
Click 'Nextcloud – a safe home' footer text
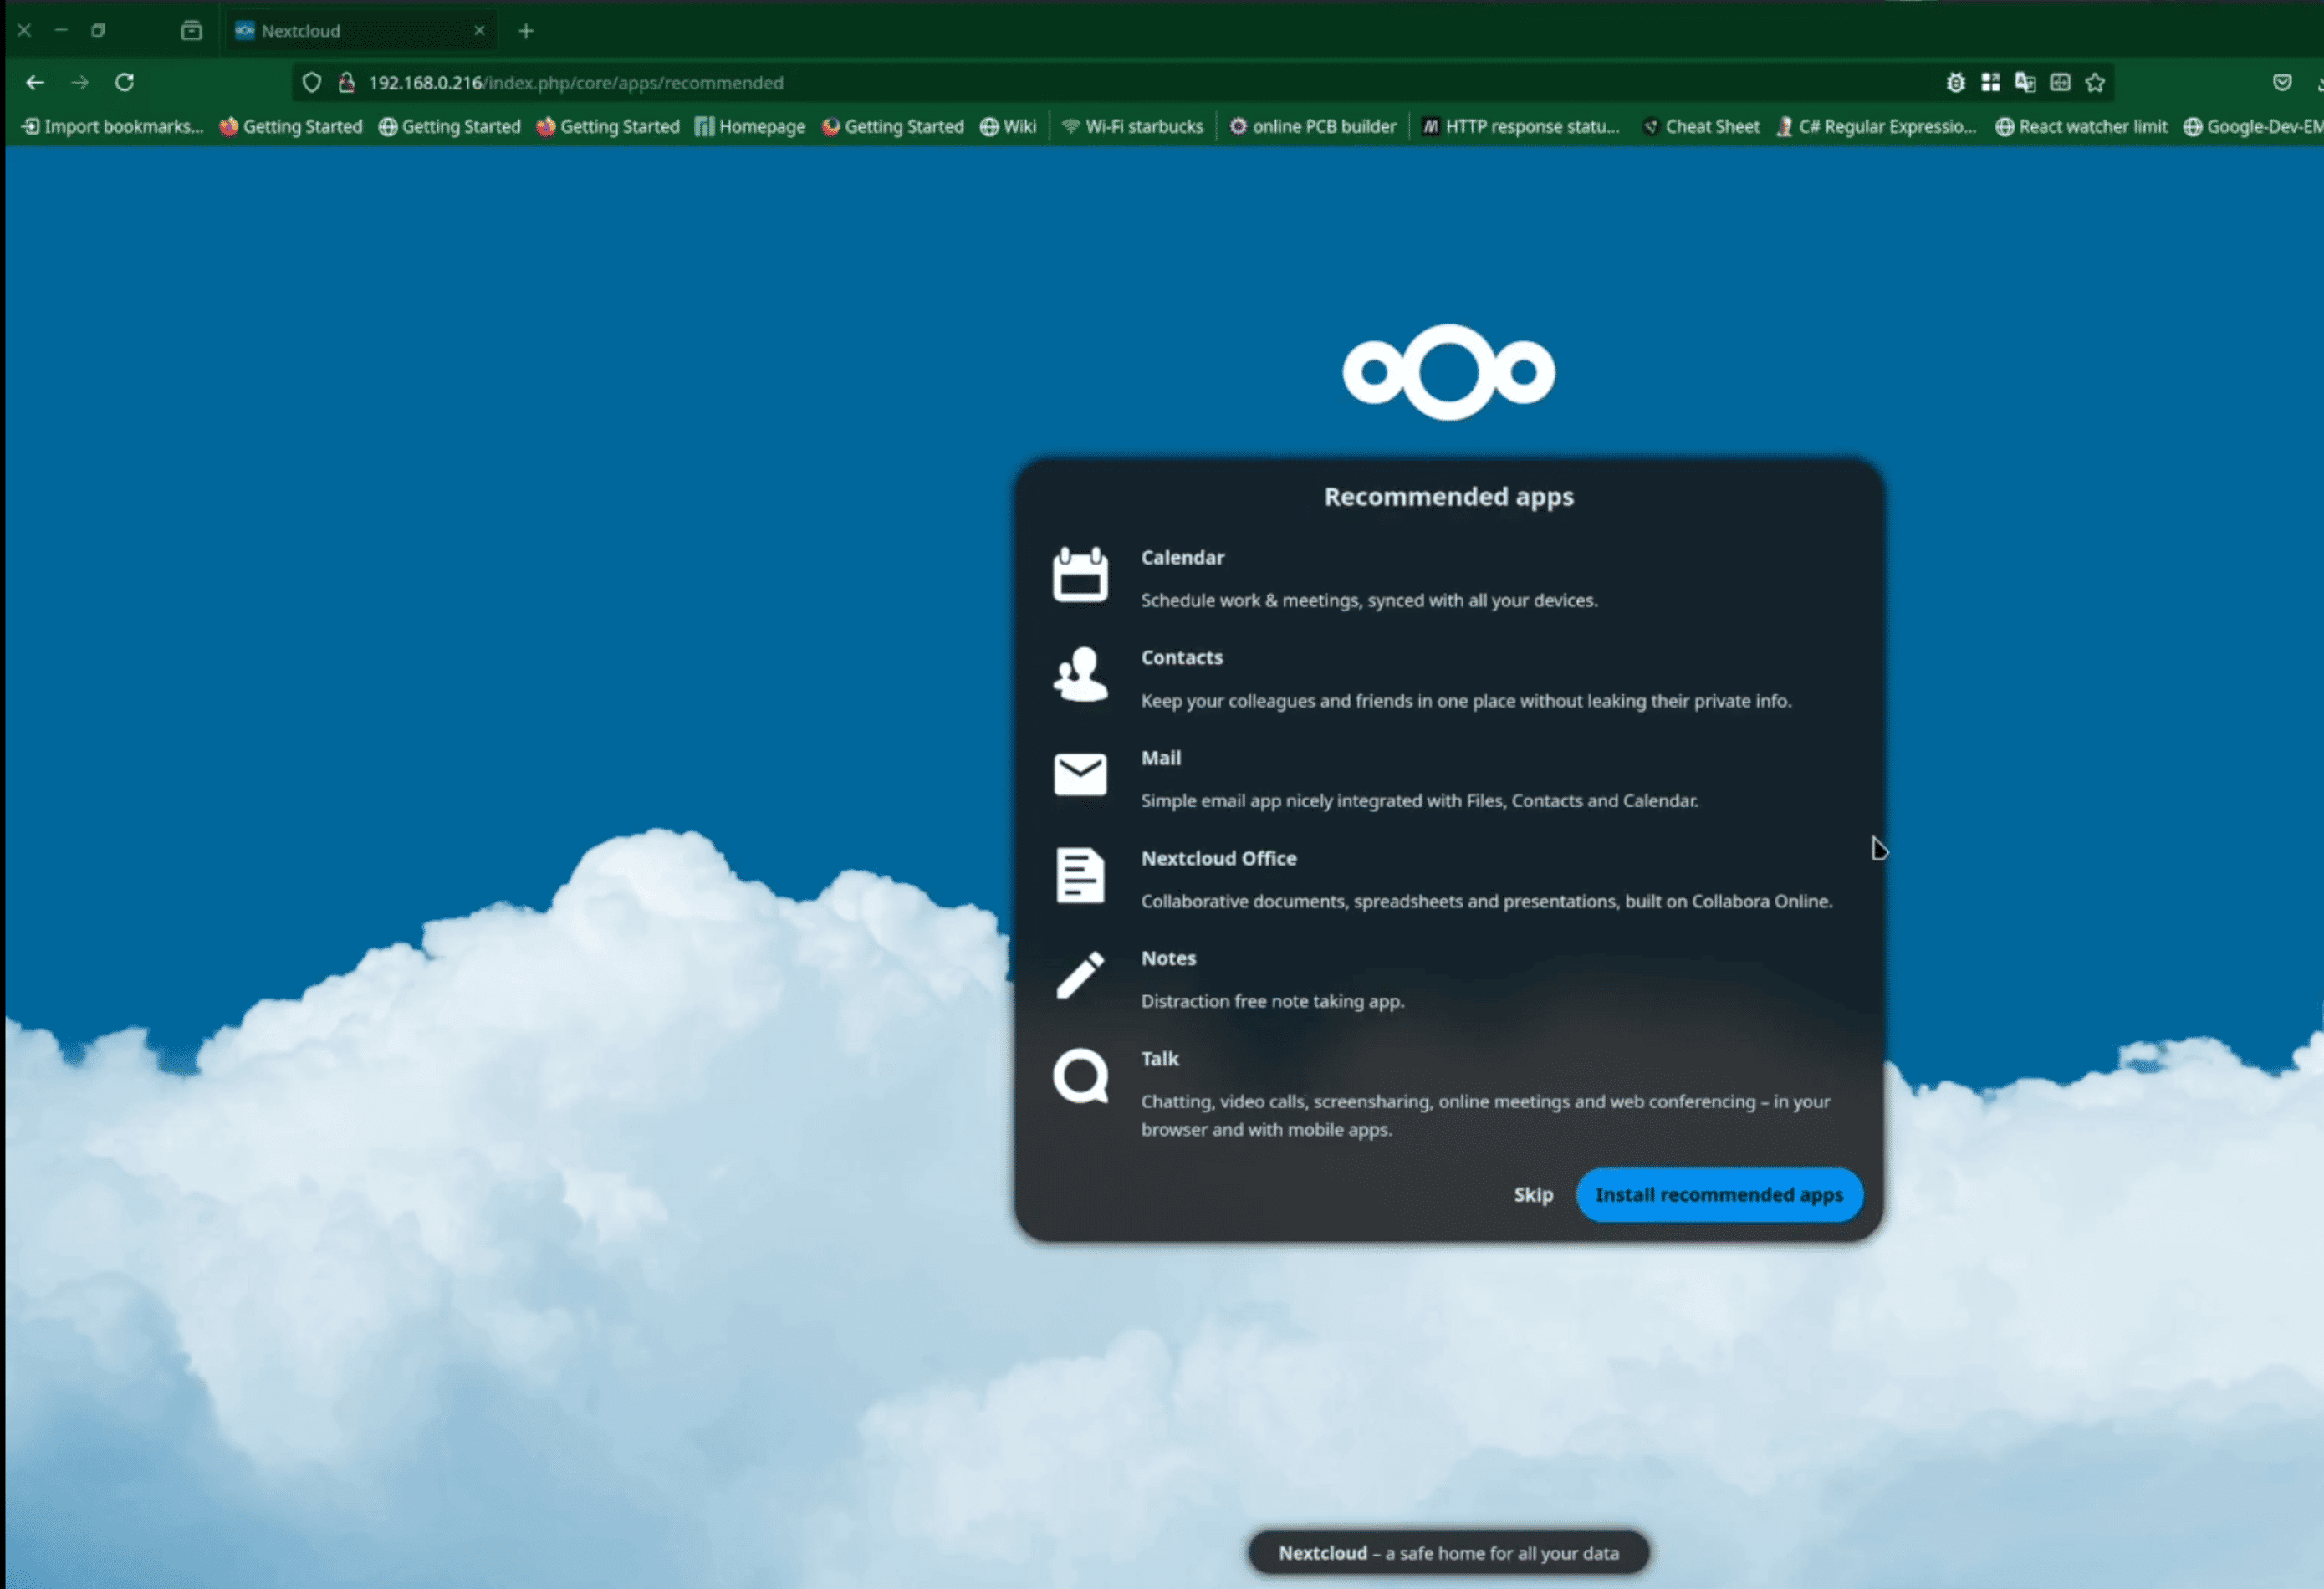coord(1448,1553)
